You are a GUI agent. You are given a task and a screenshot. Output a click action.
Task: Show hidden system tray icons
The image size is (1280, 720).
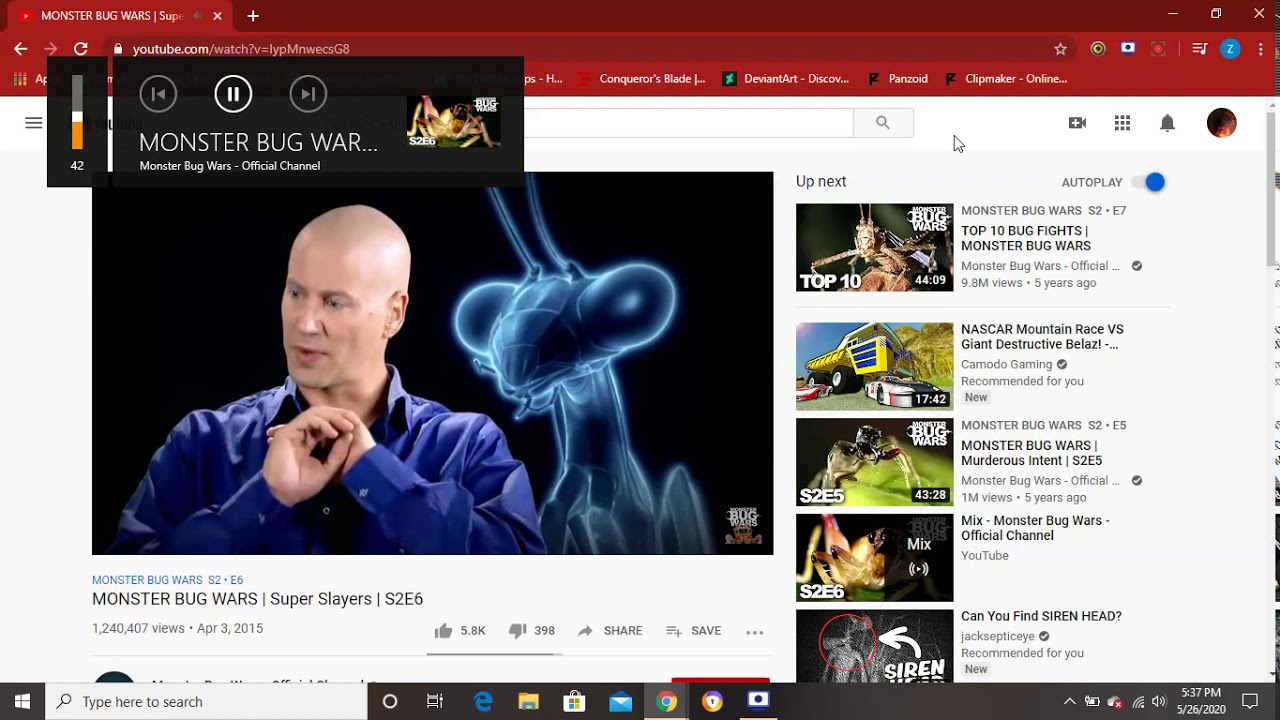coord(1069,701)
